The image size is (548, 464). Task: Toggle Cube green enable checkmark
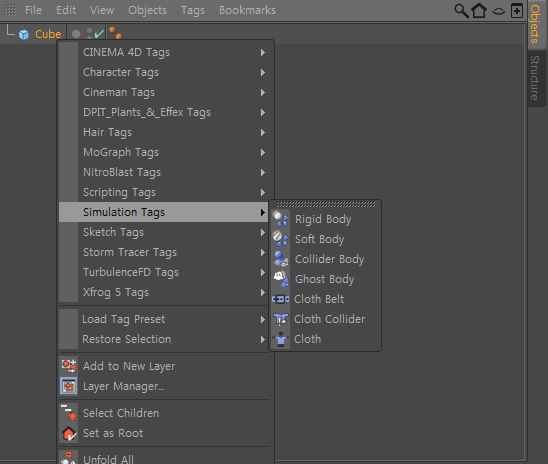[x=99, y=34]
